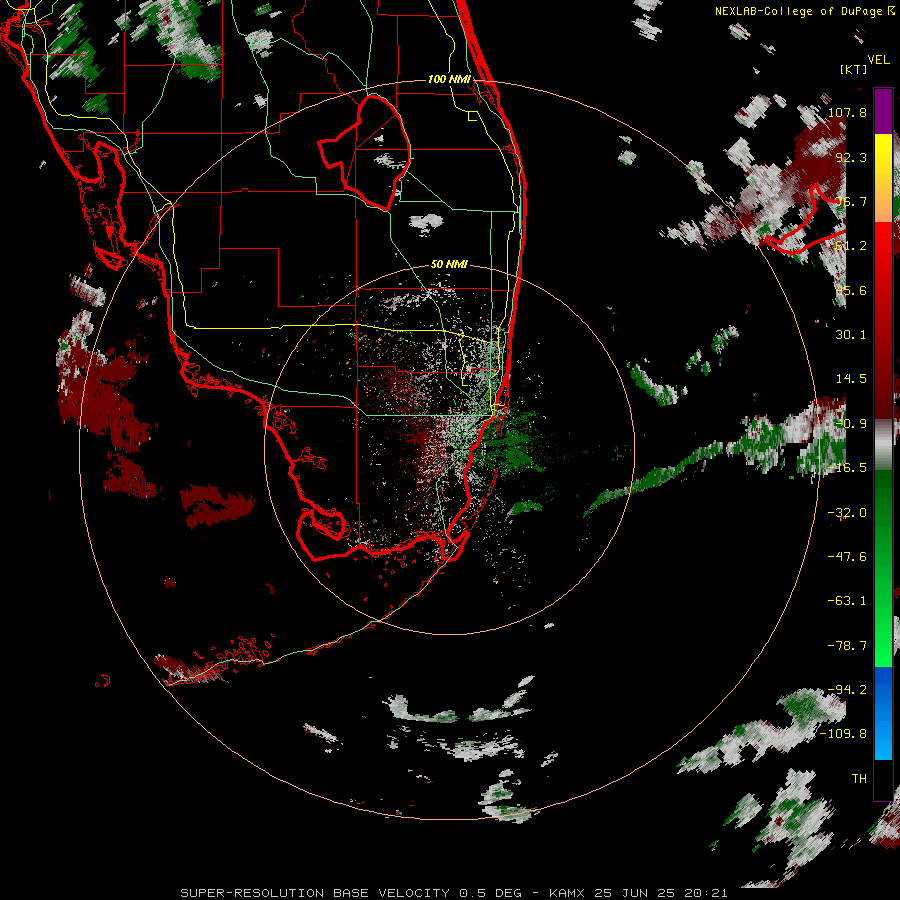Click the 107.8 velocity scale value
Viewport: 900px width, 900px height.
click(x=847, y=112)
